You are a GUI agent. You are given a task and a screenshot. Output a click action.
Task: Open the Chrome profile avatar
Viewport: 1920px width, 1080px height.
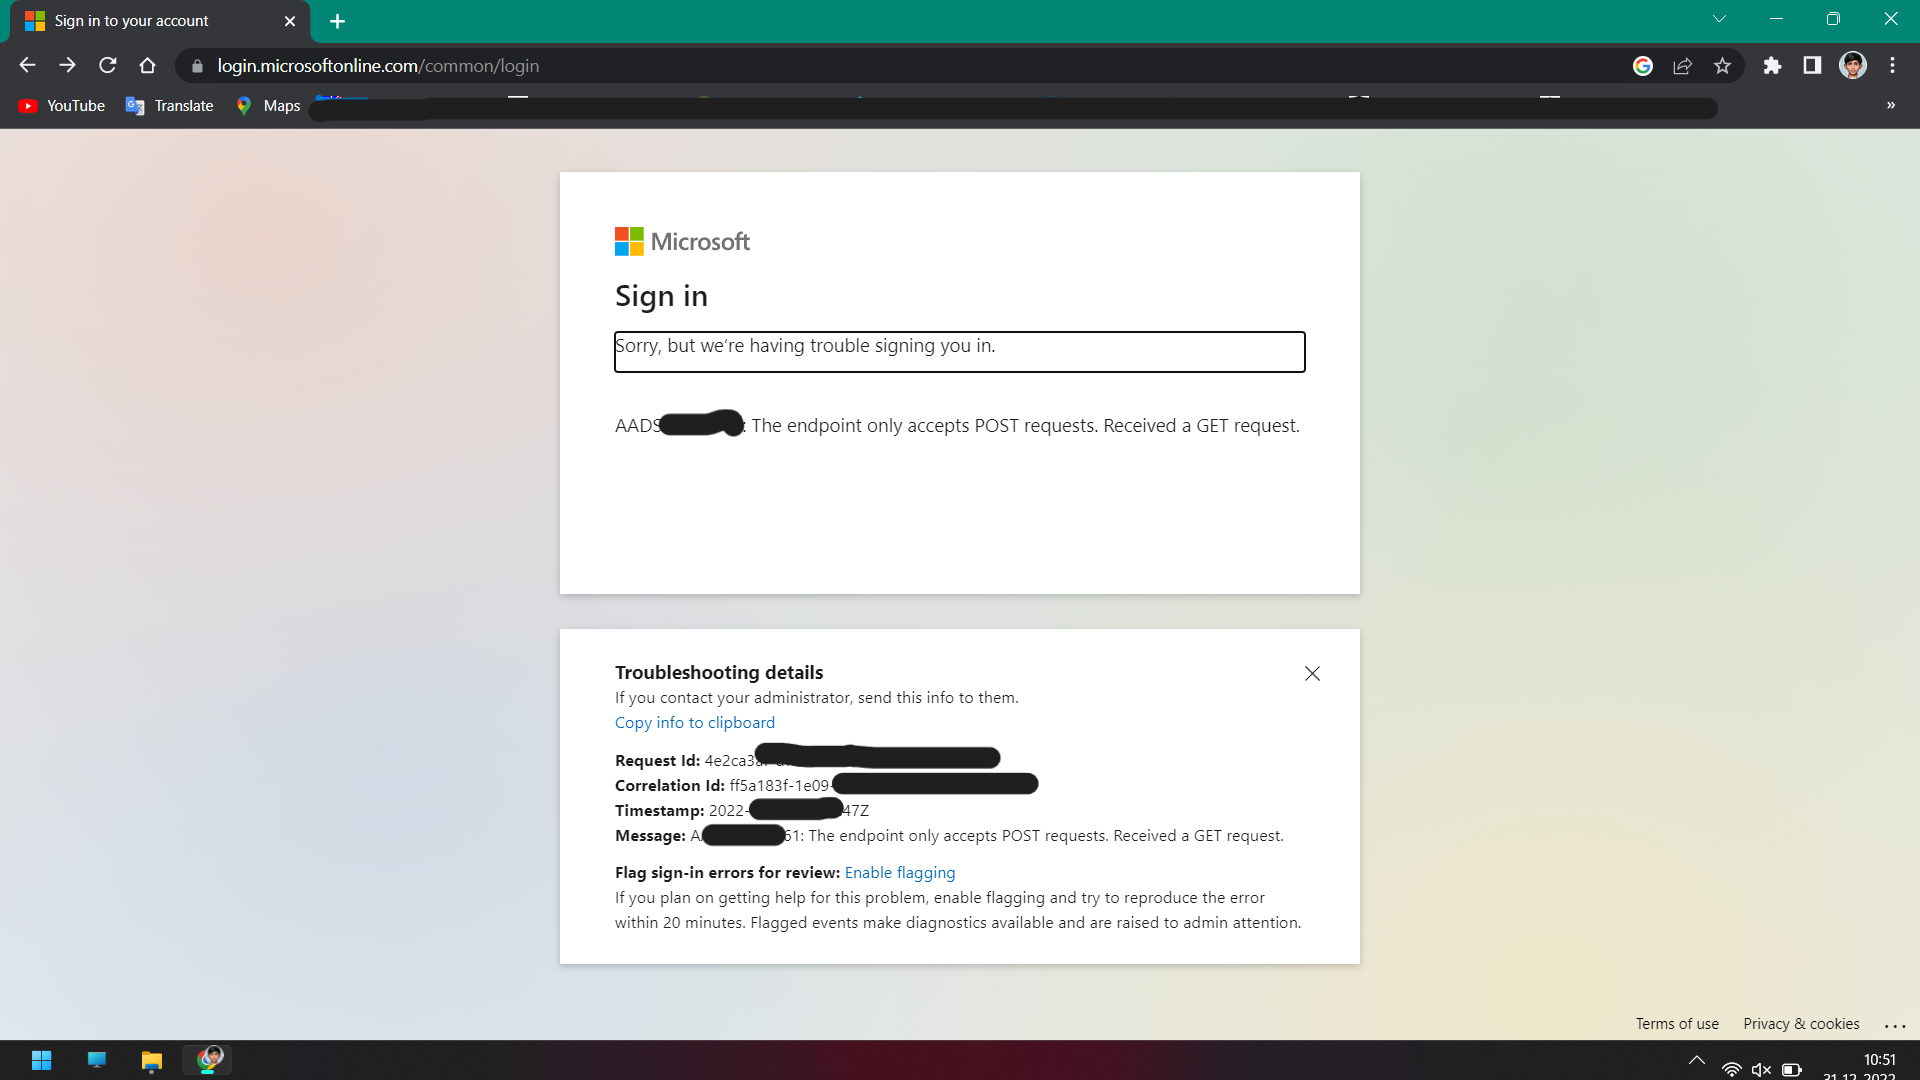coord(1852,66)
